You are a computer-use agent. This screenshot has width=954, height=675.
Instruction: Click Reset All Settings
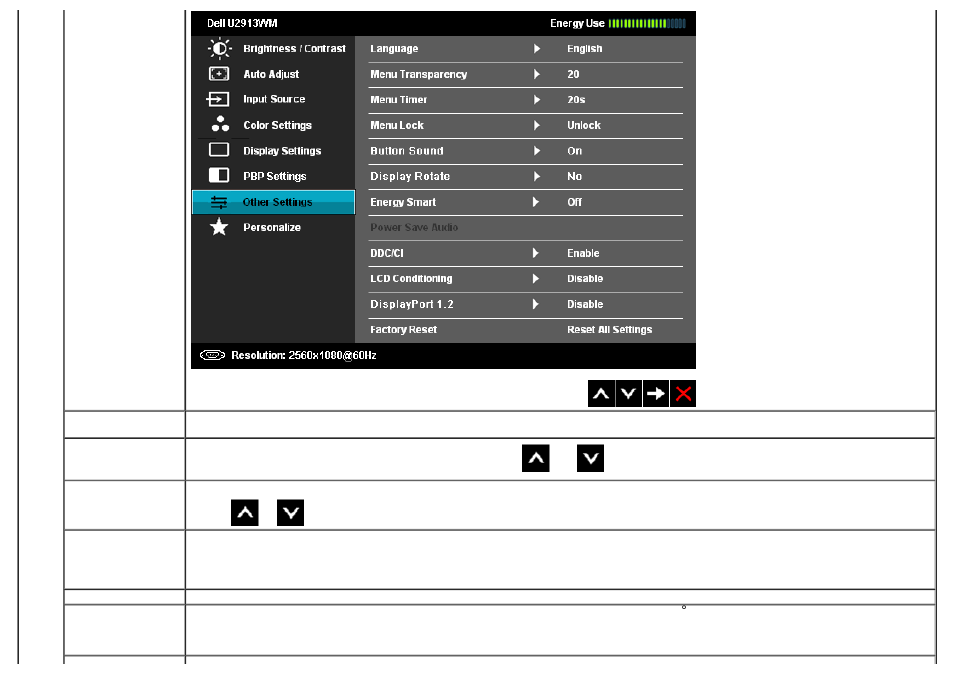[x=609, y=329]
